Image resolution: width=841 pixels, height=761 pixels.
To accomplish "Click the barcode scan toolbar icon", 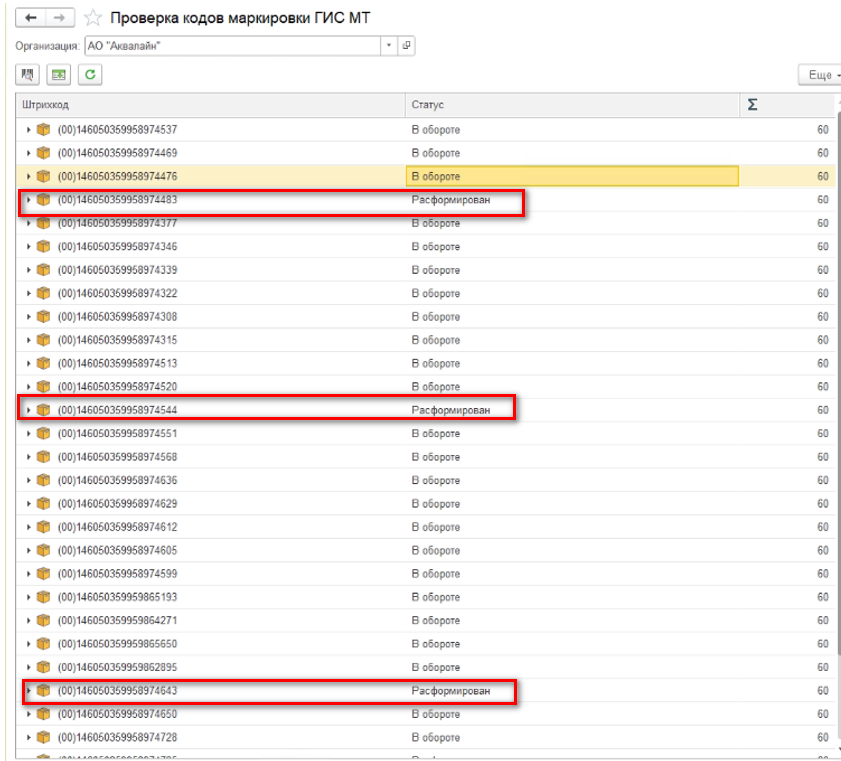I will click(28, 74).
